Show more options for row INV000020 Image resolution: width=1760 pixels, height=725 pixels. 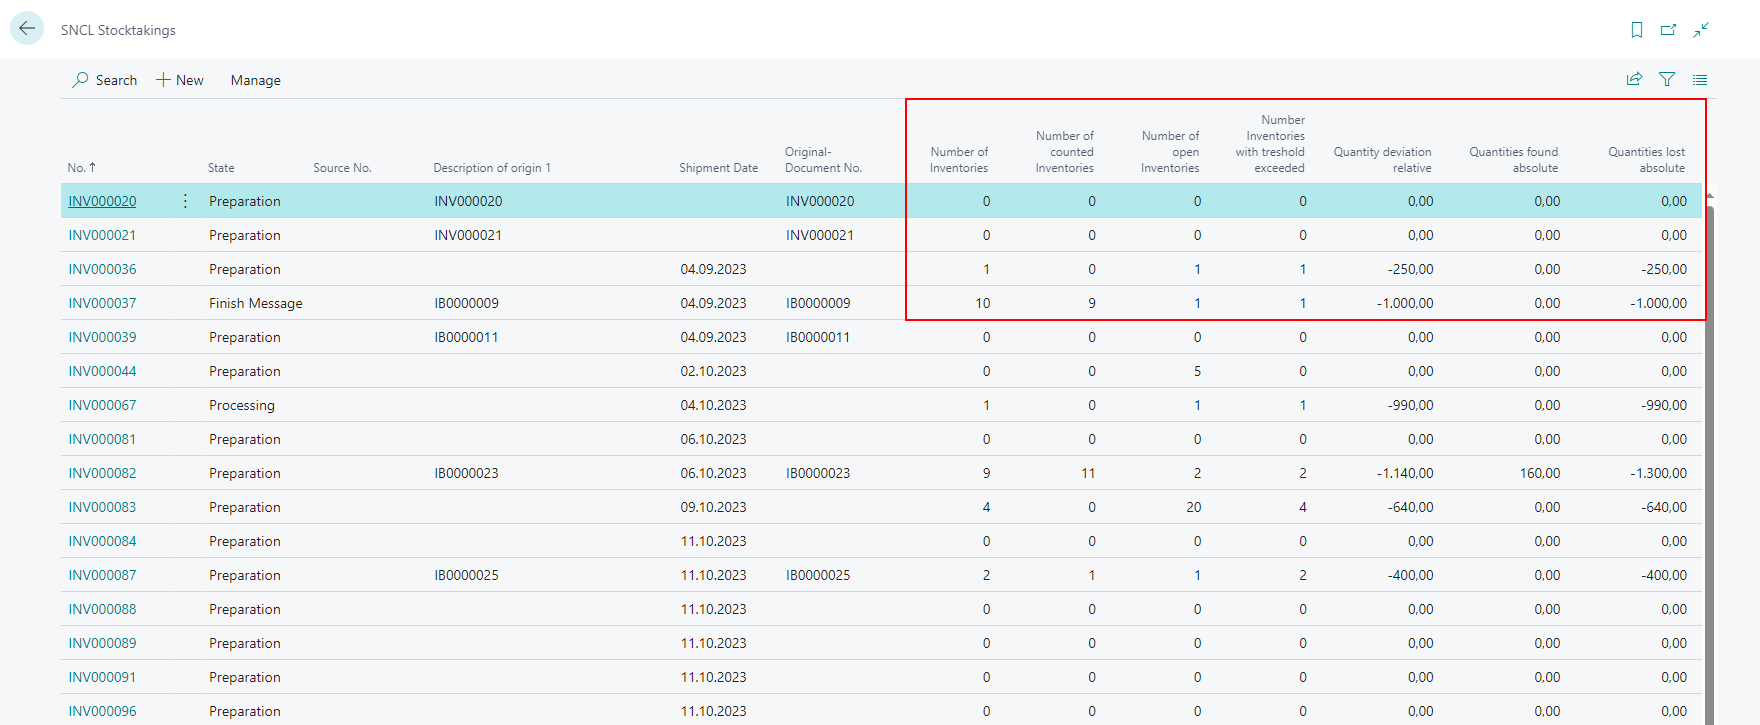click(x=185, y=201)
